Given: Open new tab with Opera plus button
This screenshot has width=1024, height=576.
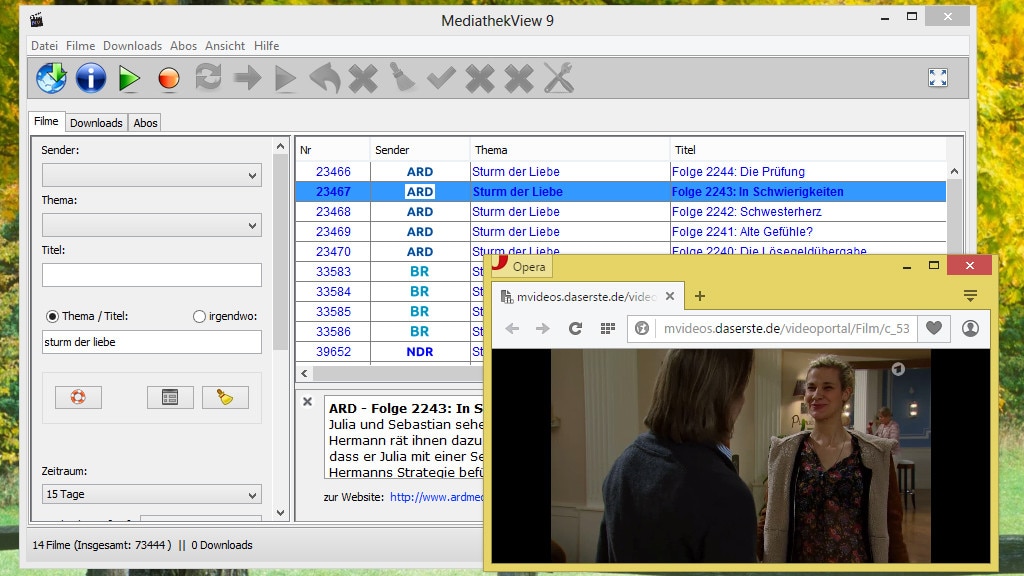Looking at the screenshot, I should pyautogui.click(x=700, y=296).
